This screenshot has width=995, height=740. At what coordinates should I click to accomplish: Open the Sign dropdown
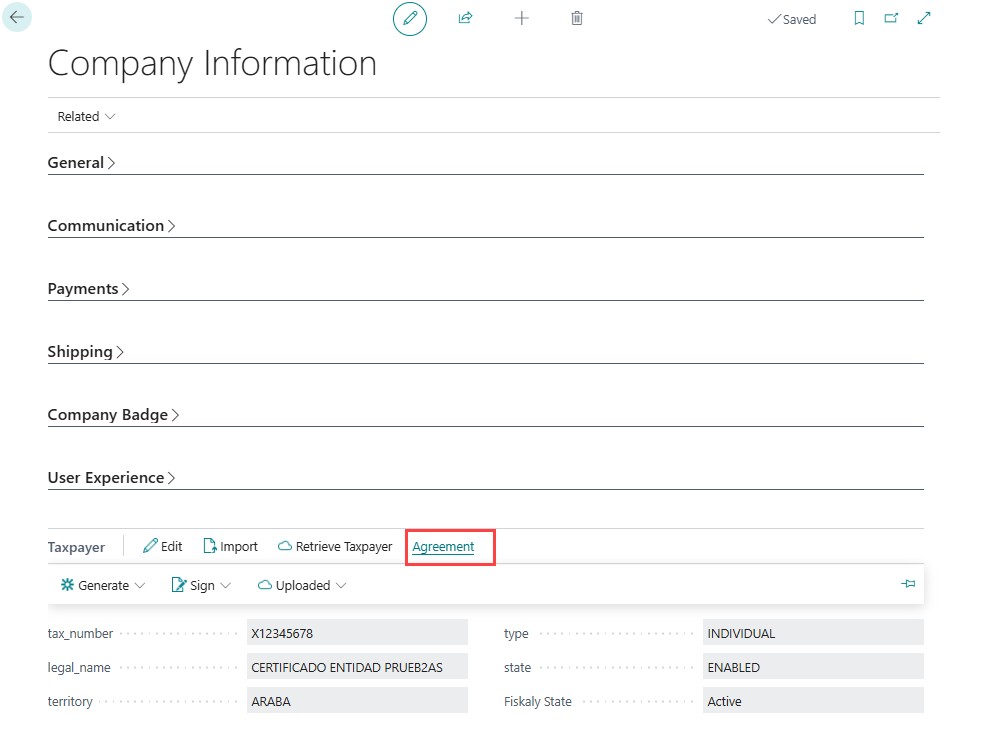coord(202,585)
